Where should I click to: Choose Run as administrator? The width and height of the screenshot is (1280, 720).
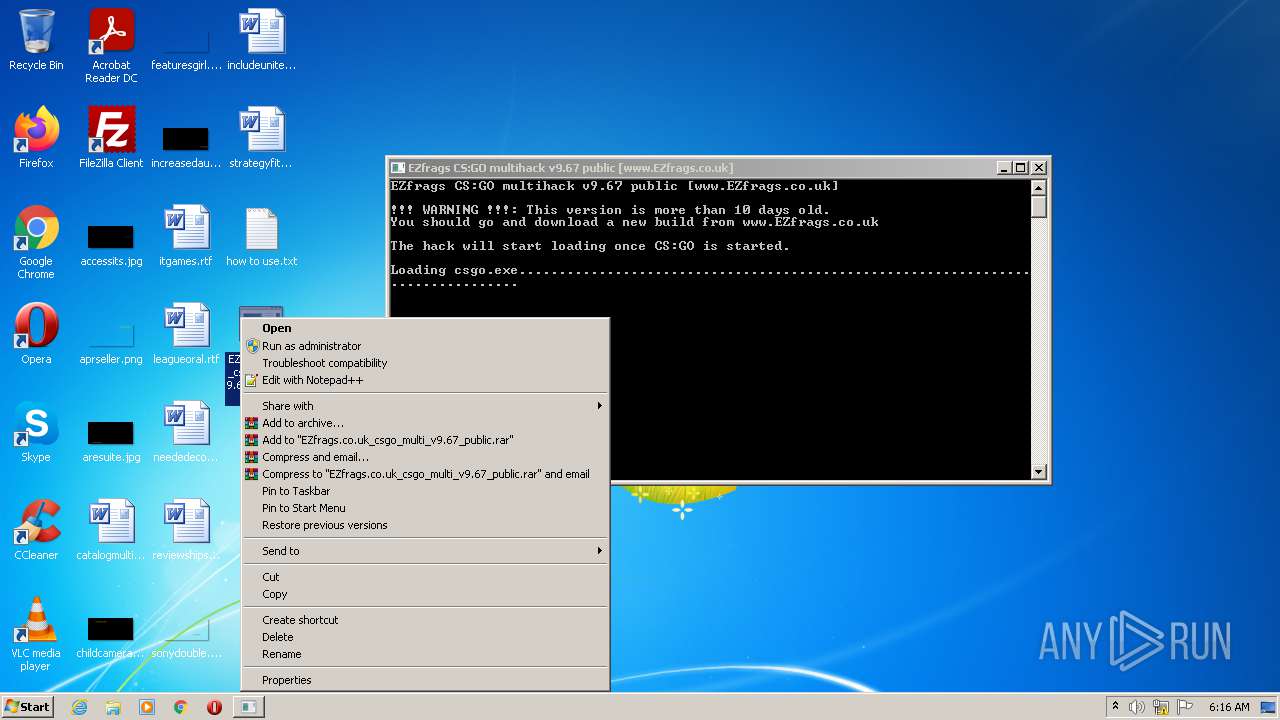click(x=425, y=346)
